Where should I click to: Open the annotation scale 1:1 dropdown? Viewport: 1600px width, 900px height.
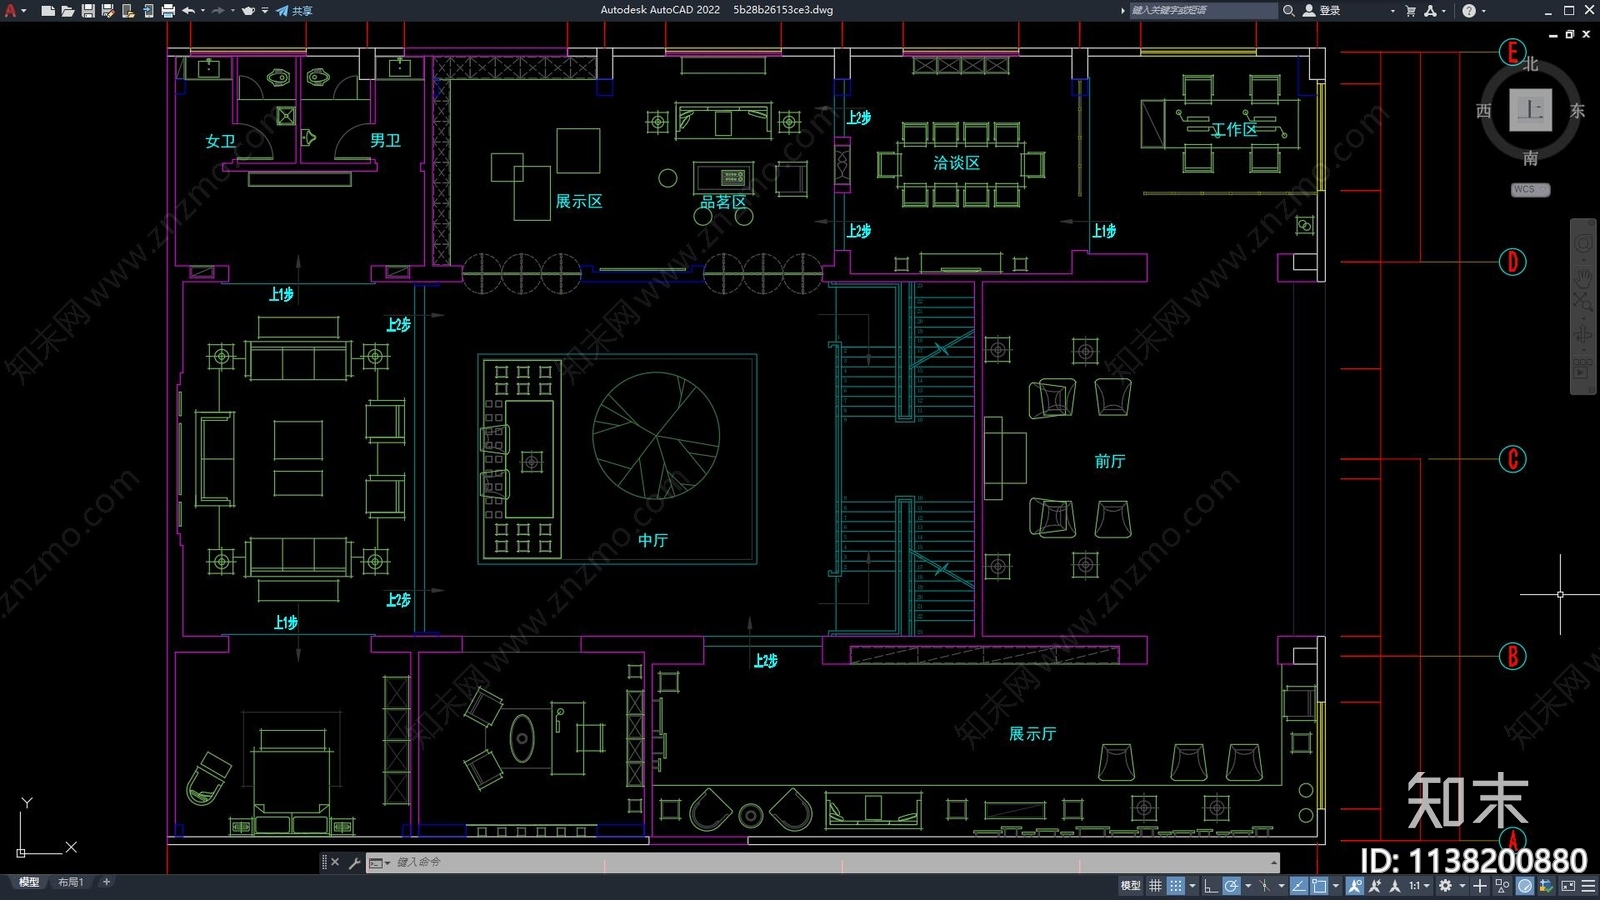[1418, 886]
